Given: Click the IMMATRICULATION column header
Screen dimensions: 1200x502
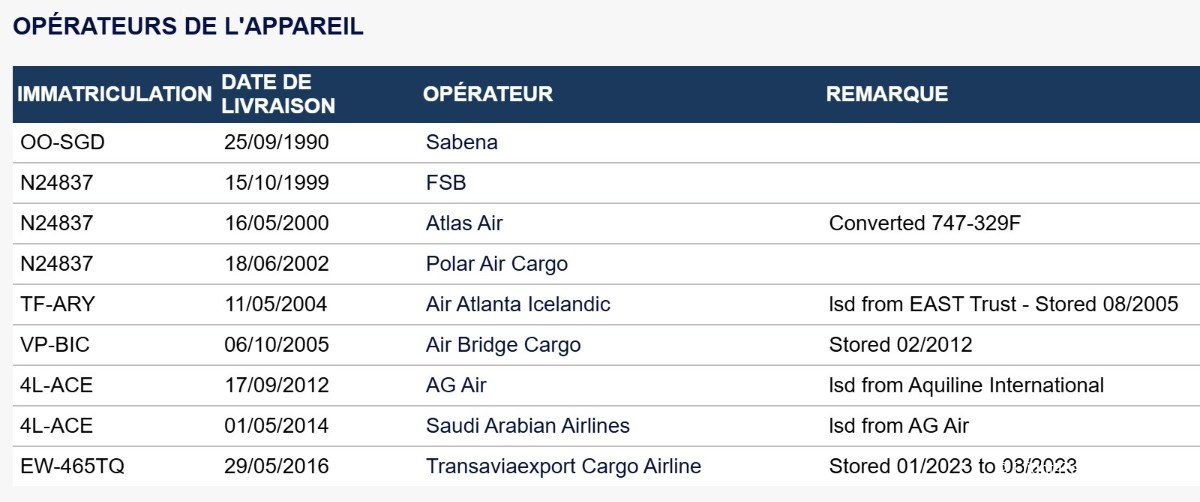Looking at the screenshot, I should 115,95.
